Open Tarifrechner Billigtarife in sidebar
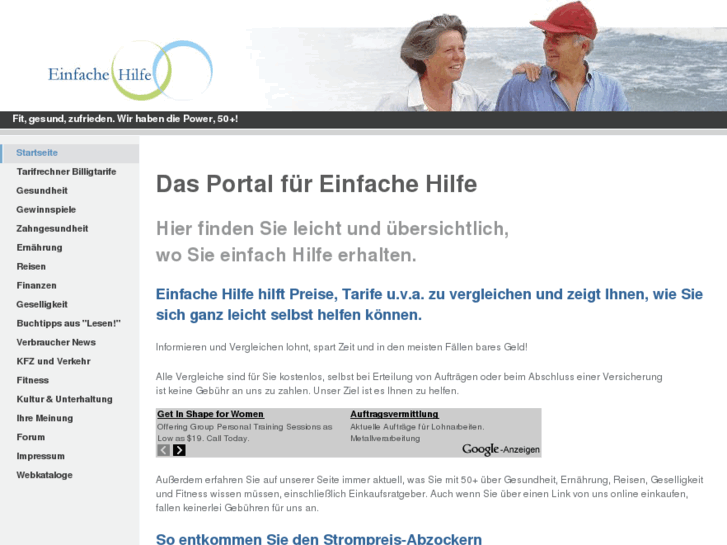This screenshot has width=727, height=545. click(66, 172)
